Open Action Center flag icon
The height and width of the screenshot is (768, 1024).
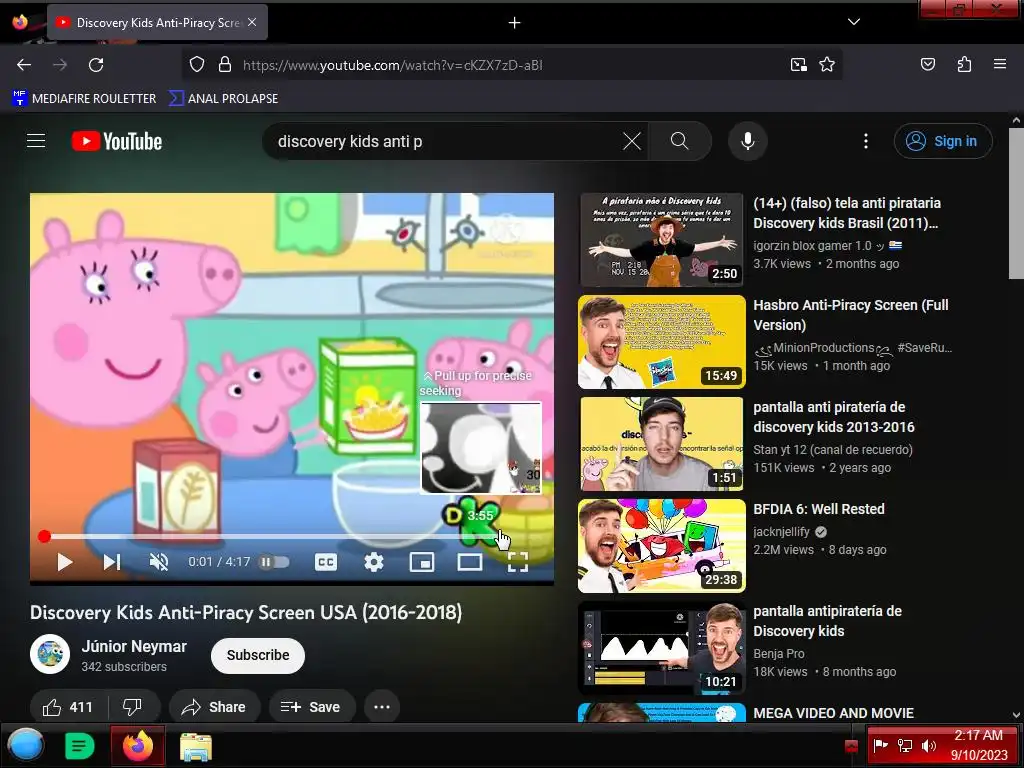881,745
